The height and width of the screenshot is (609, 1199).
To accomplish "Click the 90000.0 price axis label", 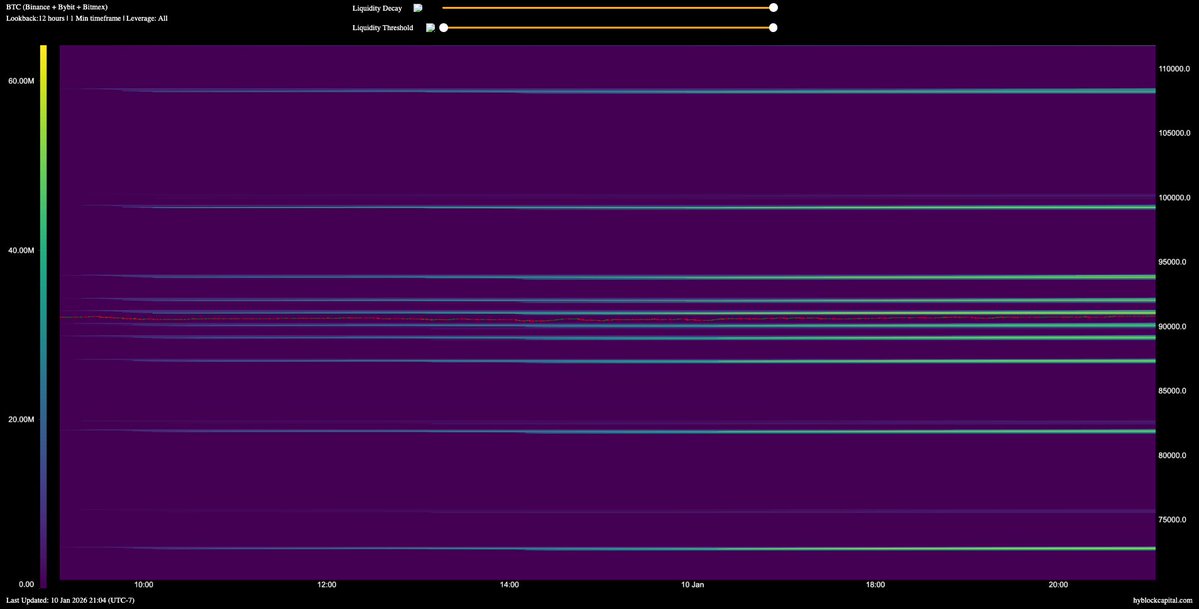I will click(x=1176, y=326).
